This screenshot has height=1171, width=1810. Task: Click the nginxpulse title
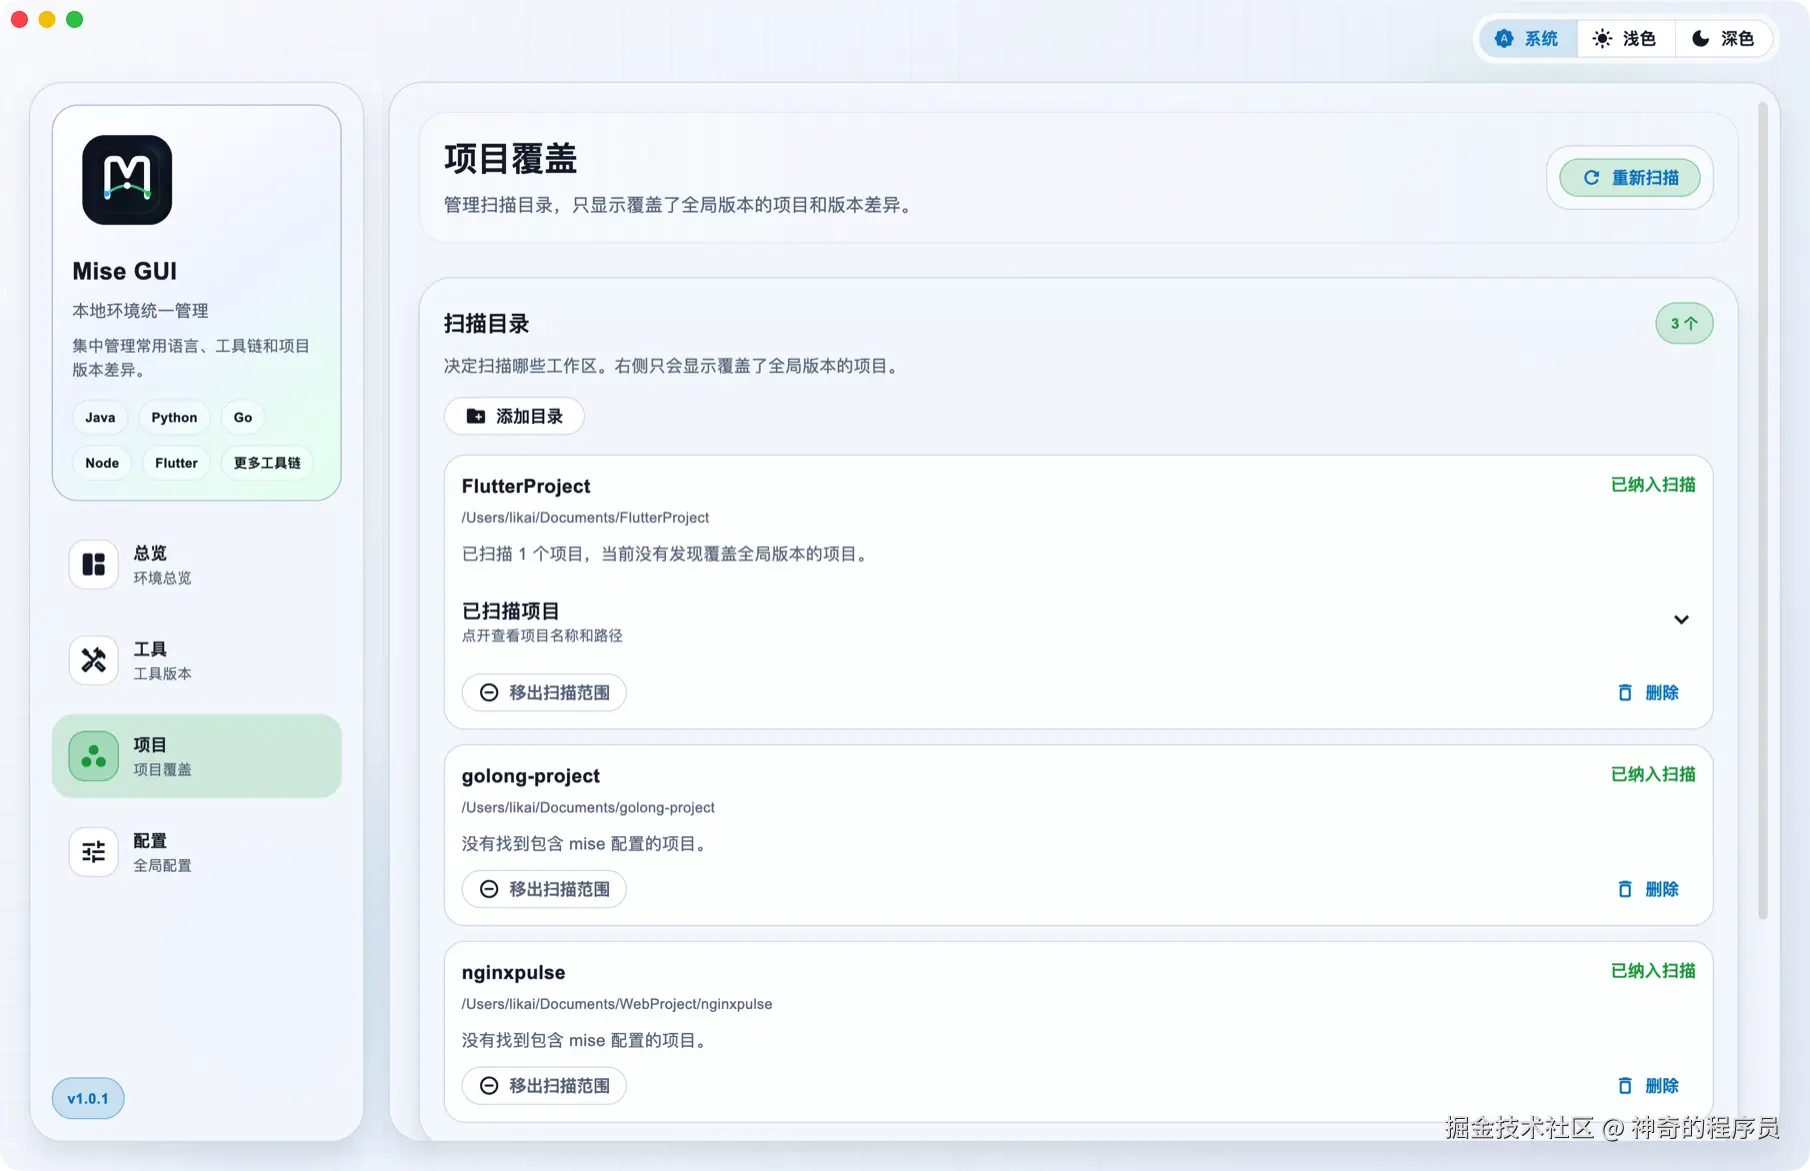point(514,973)
